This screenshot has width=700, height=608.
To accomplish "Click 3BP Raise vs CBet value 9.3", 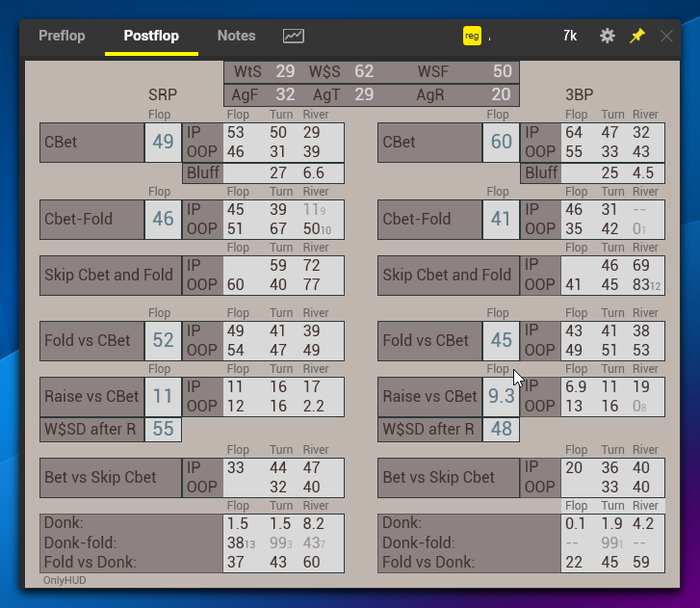I will [x=501, y=397].
